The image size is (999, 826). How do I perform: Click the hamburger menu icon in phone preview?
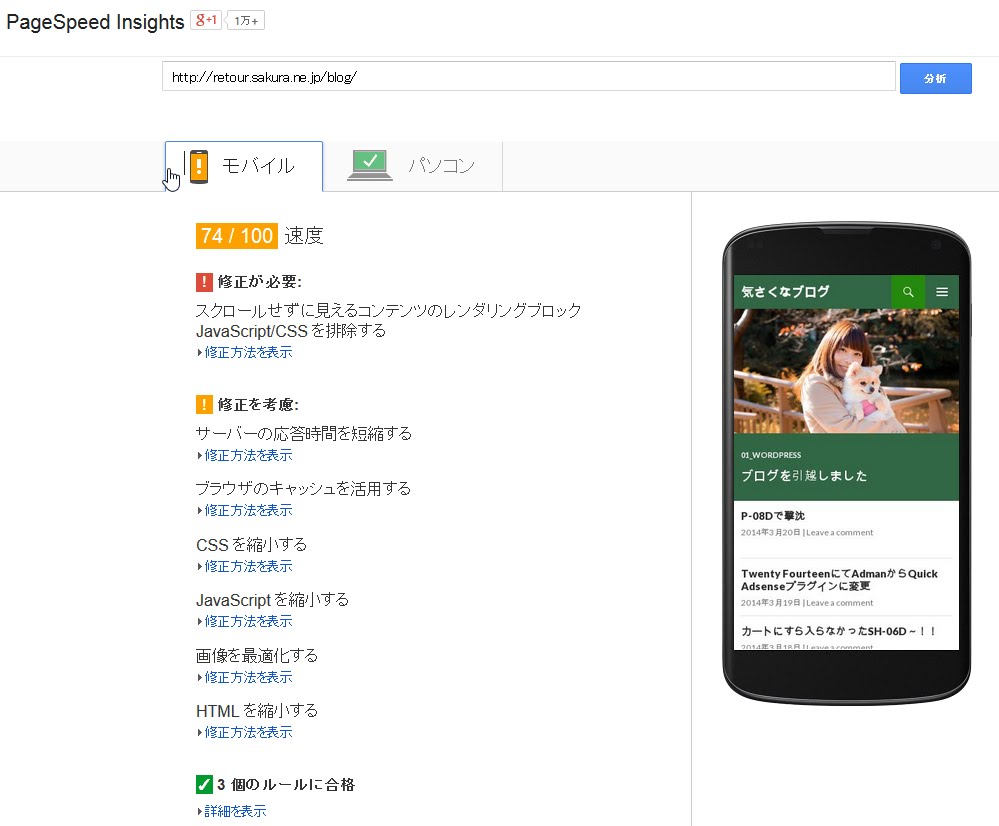tap(942, 292)
